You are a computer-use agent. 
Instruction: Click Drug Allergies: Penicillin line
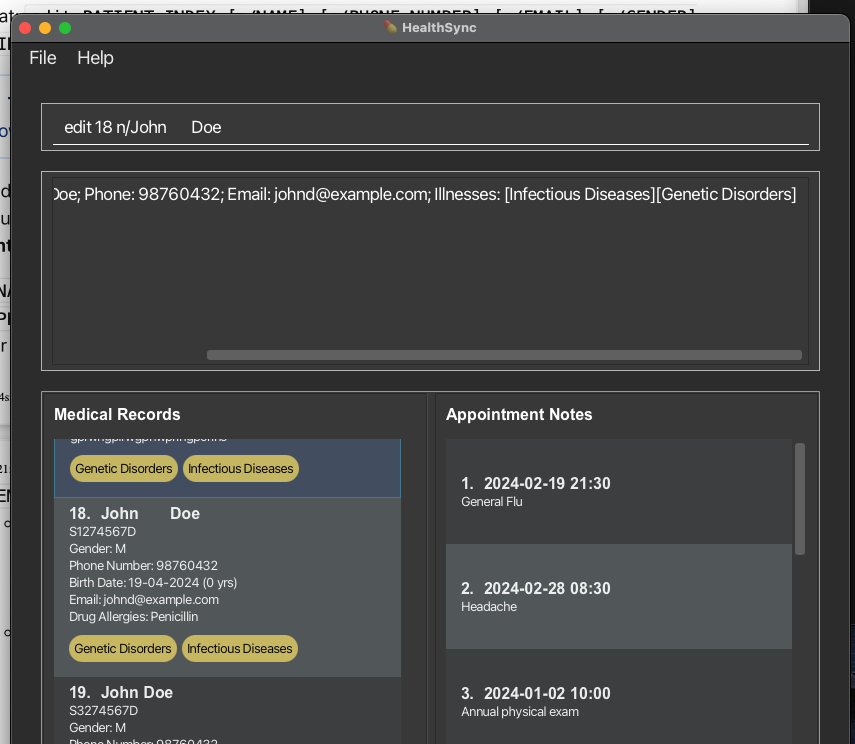click(134, 616)
